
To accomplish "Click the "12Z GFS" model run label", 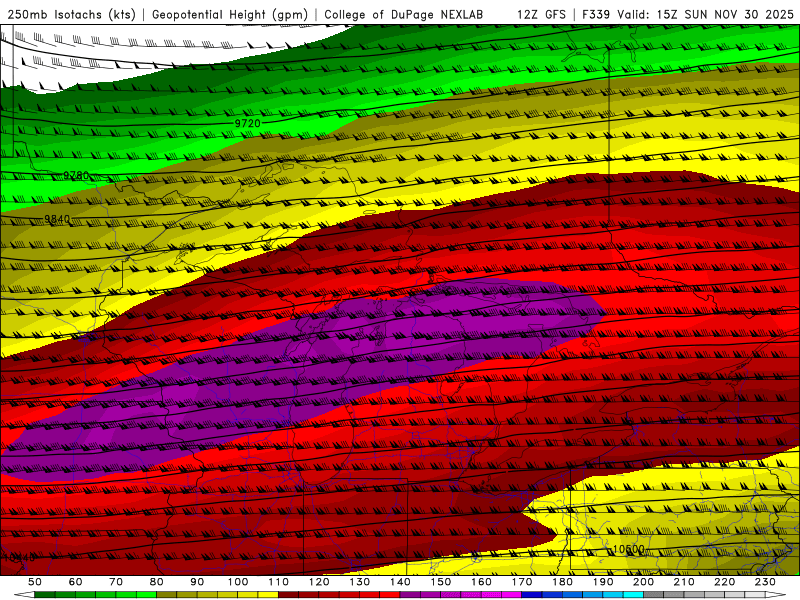I will 541,15.
